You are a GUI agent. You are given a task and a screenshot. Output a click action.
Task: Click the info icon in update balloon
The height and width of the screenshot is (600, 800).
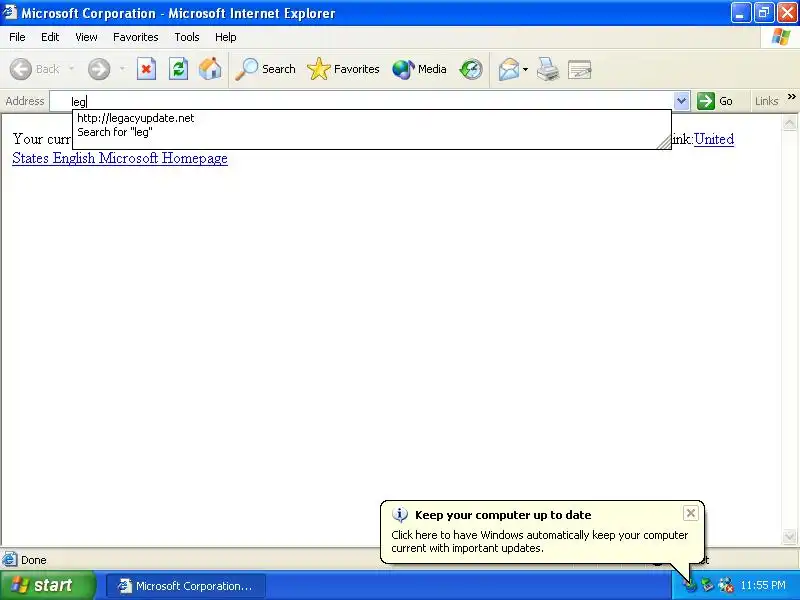(x=399, y=515)
